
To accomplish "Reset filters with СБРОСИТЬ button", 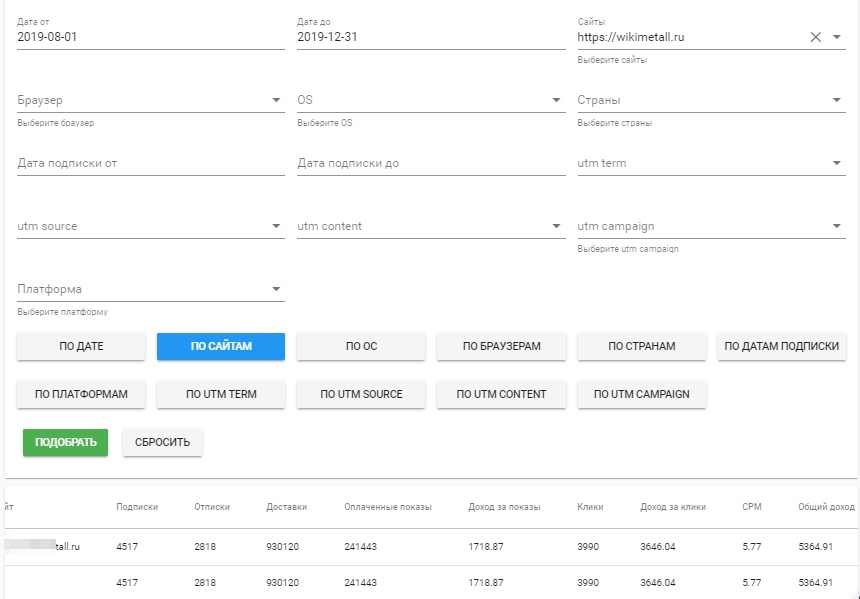I will click(x=162, y=442).
